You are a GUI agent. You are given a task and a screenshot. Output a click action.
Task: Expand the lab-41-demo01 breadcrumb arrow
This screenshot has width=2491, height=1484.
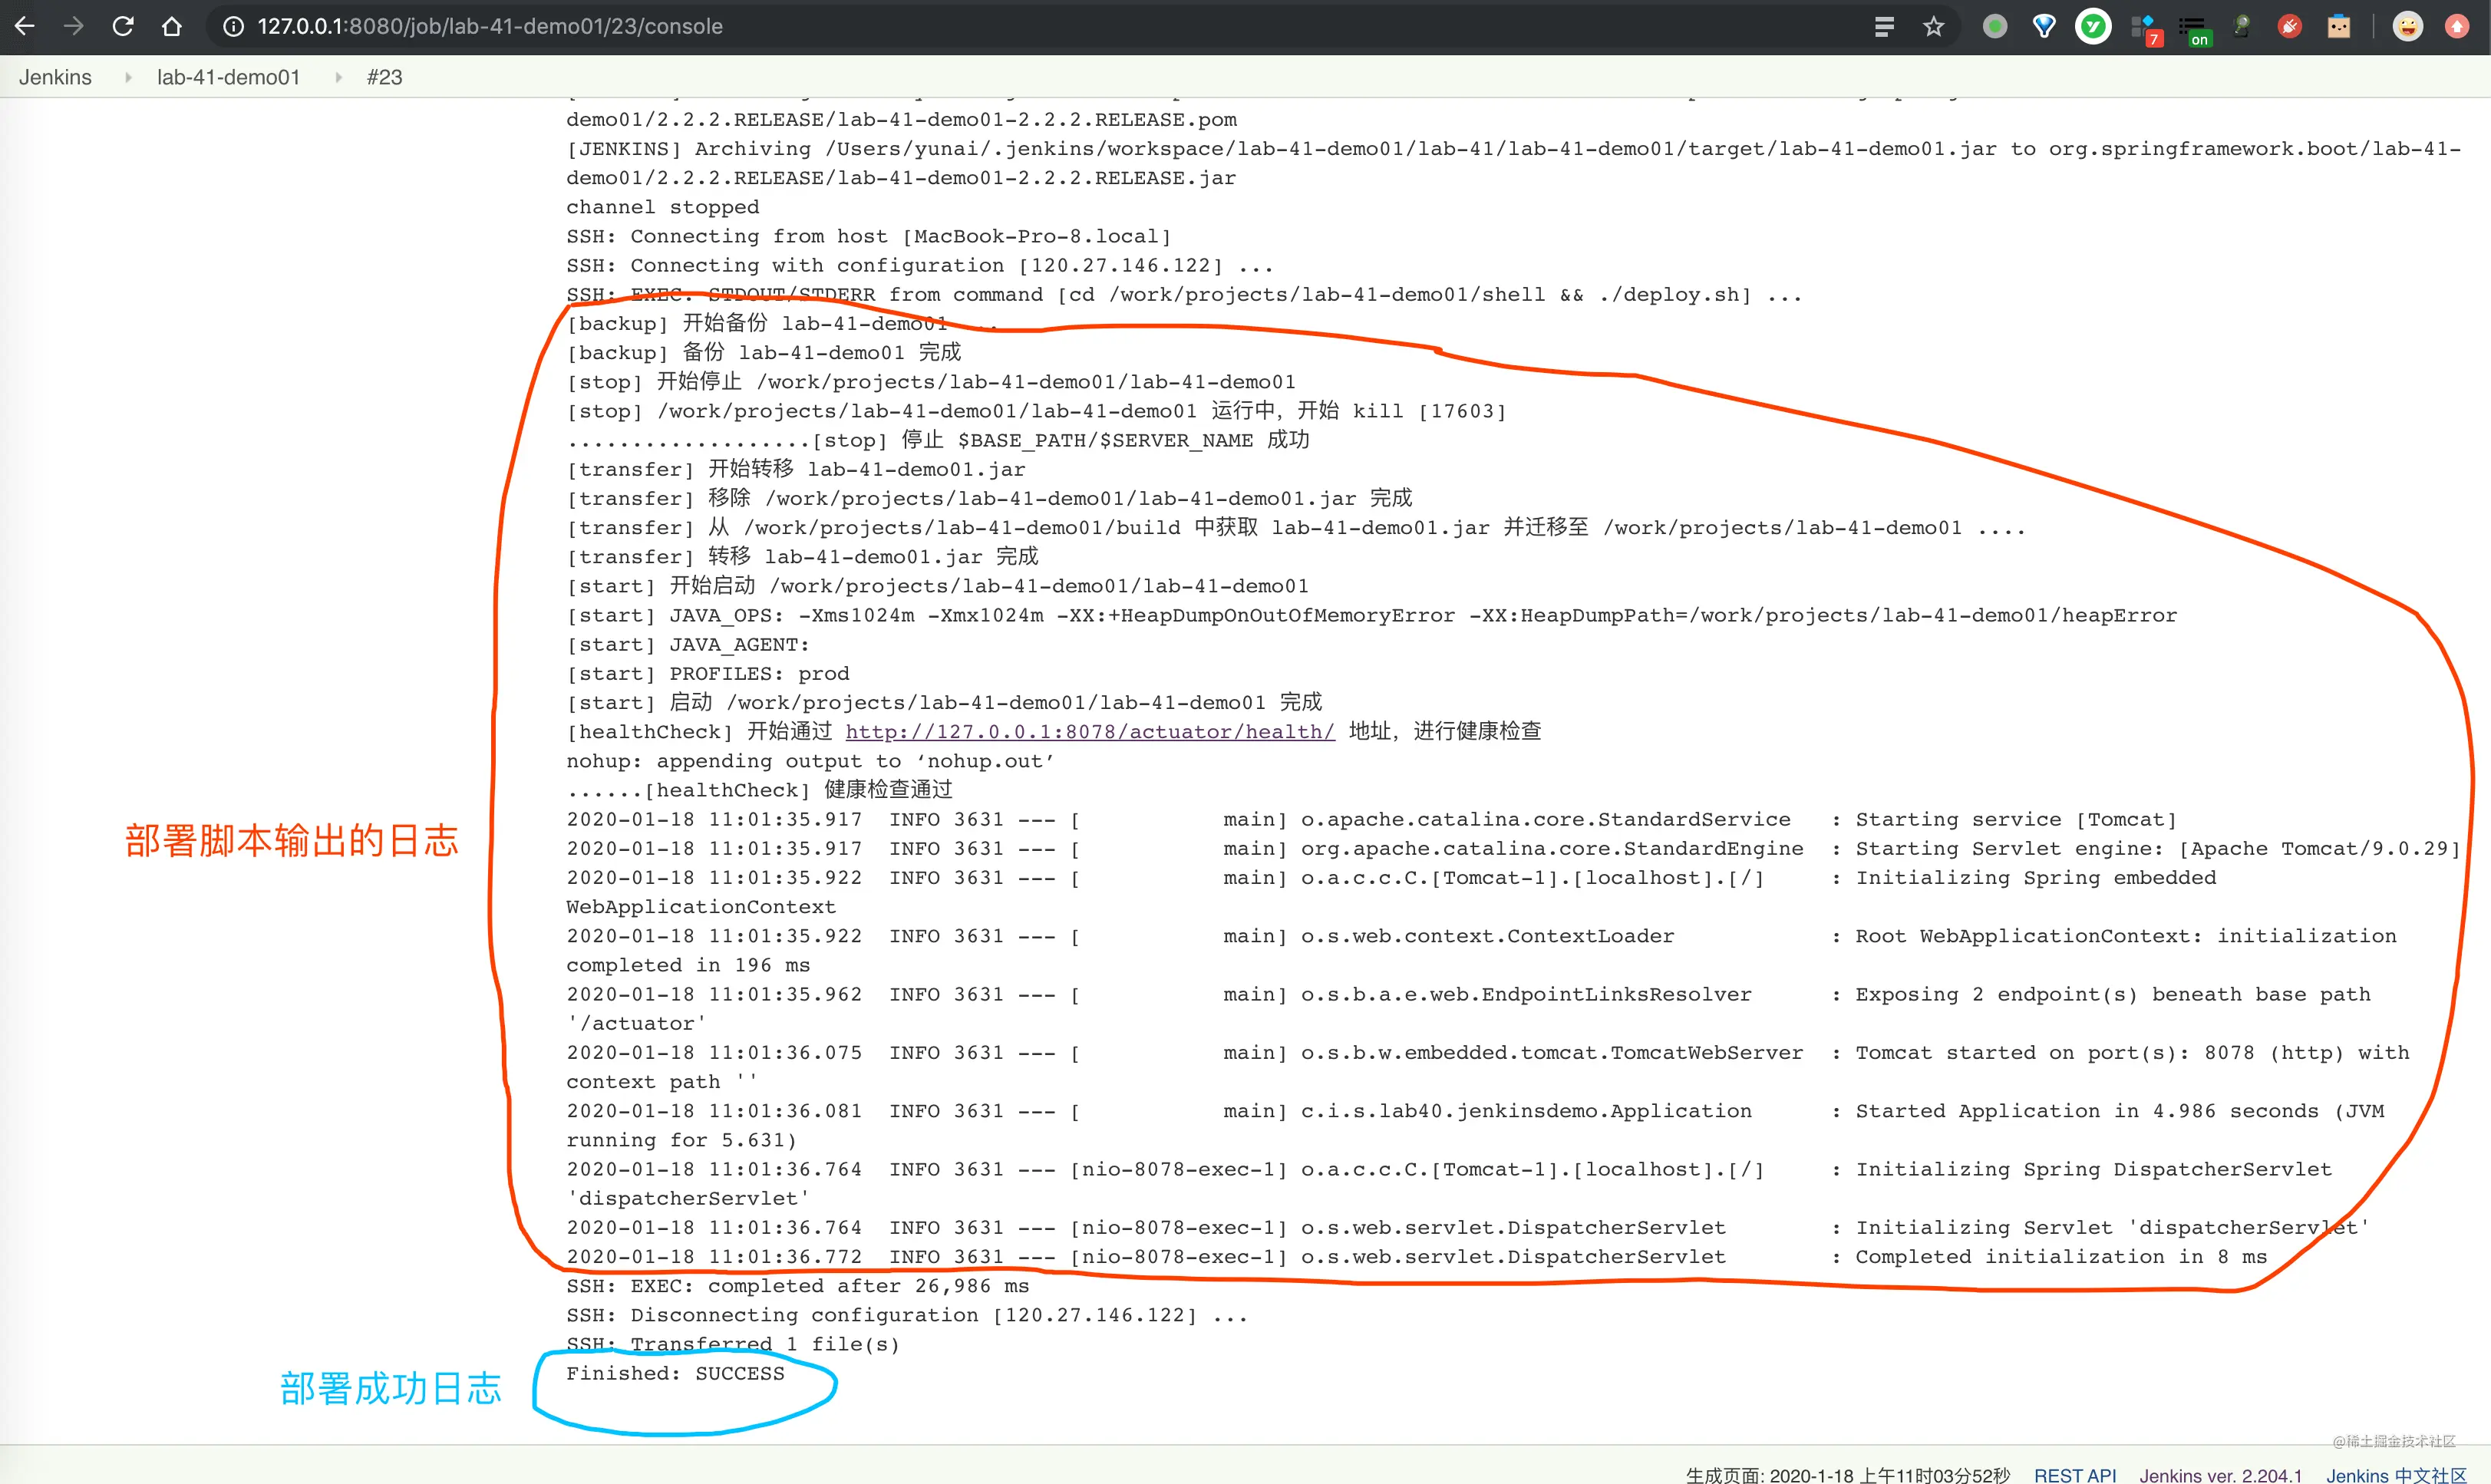338,77
